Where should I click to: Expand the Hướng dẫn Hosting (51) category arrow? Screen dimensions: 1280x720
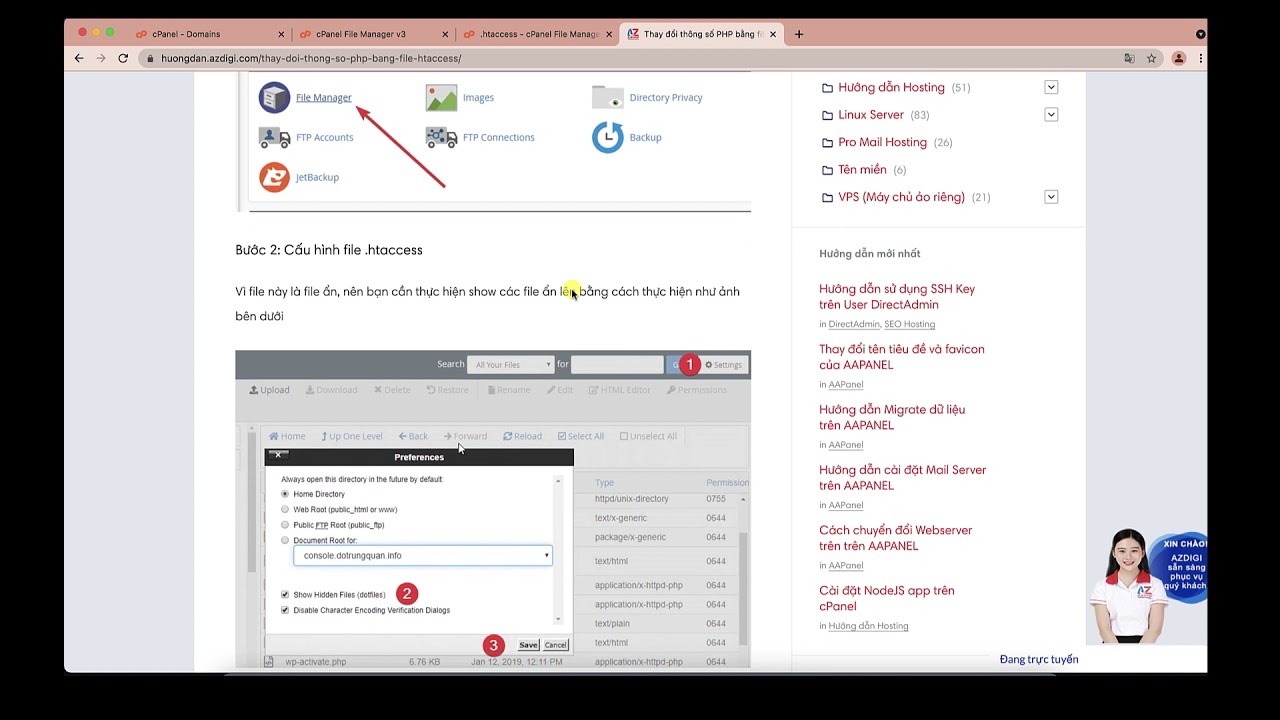(x=1051, y=87)
